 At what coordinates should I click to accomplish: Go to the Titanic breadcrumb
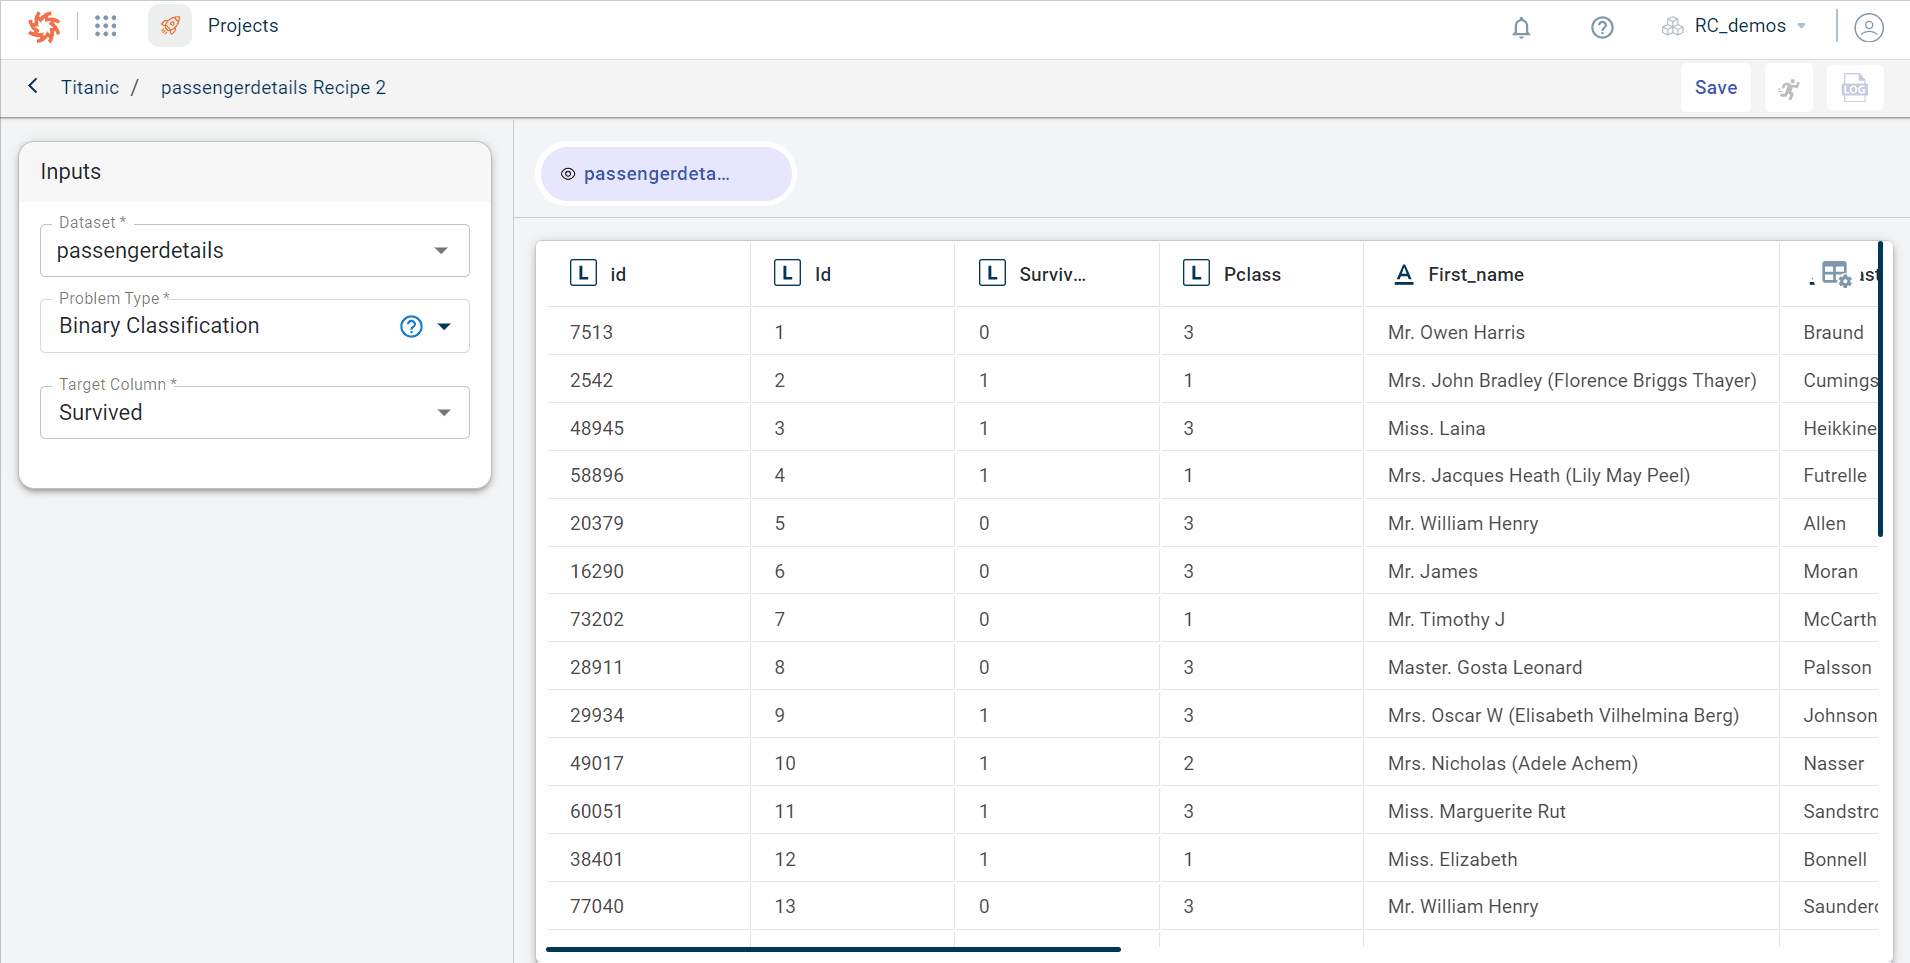click(x=90, y=88)
